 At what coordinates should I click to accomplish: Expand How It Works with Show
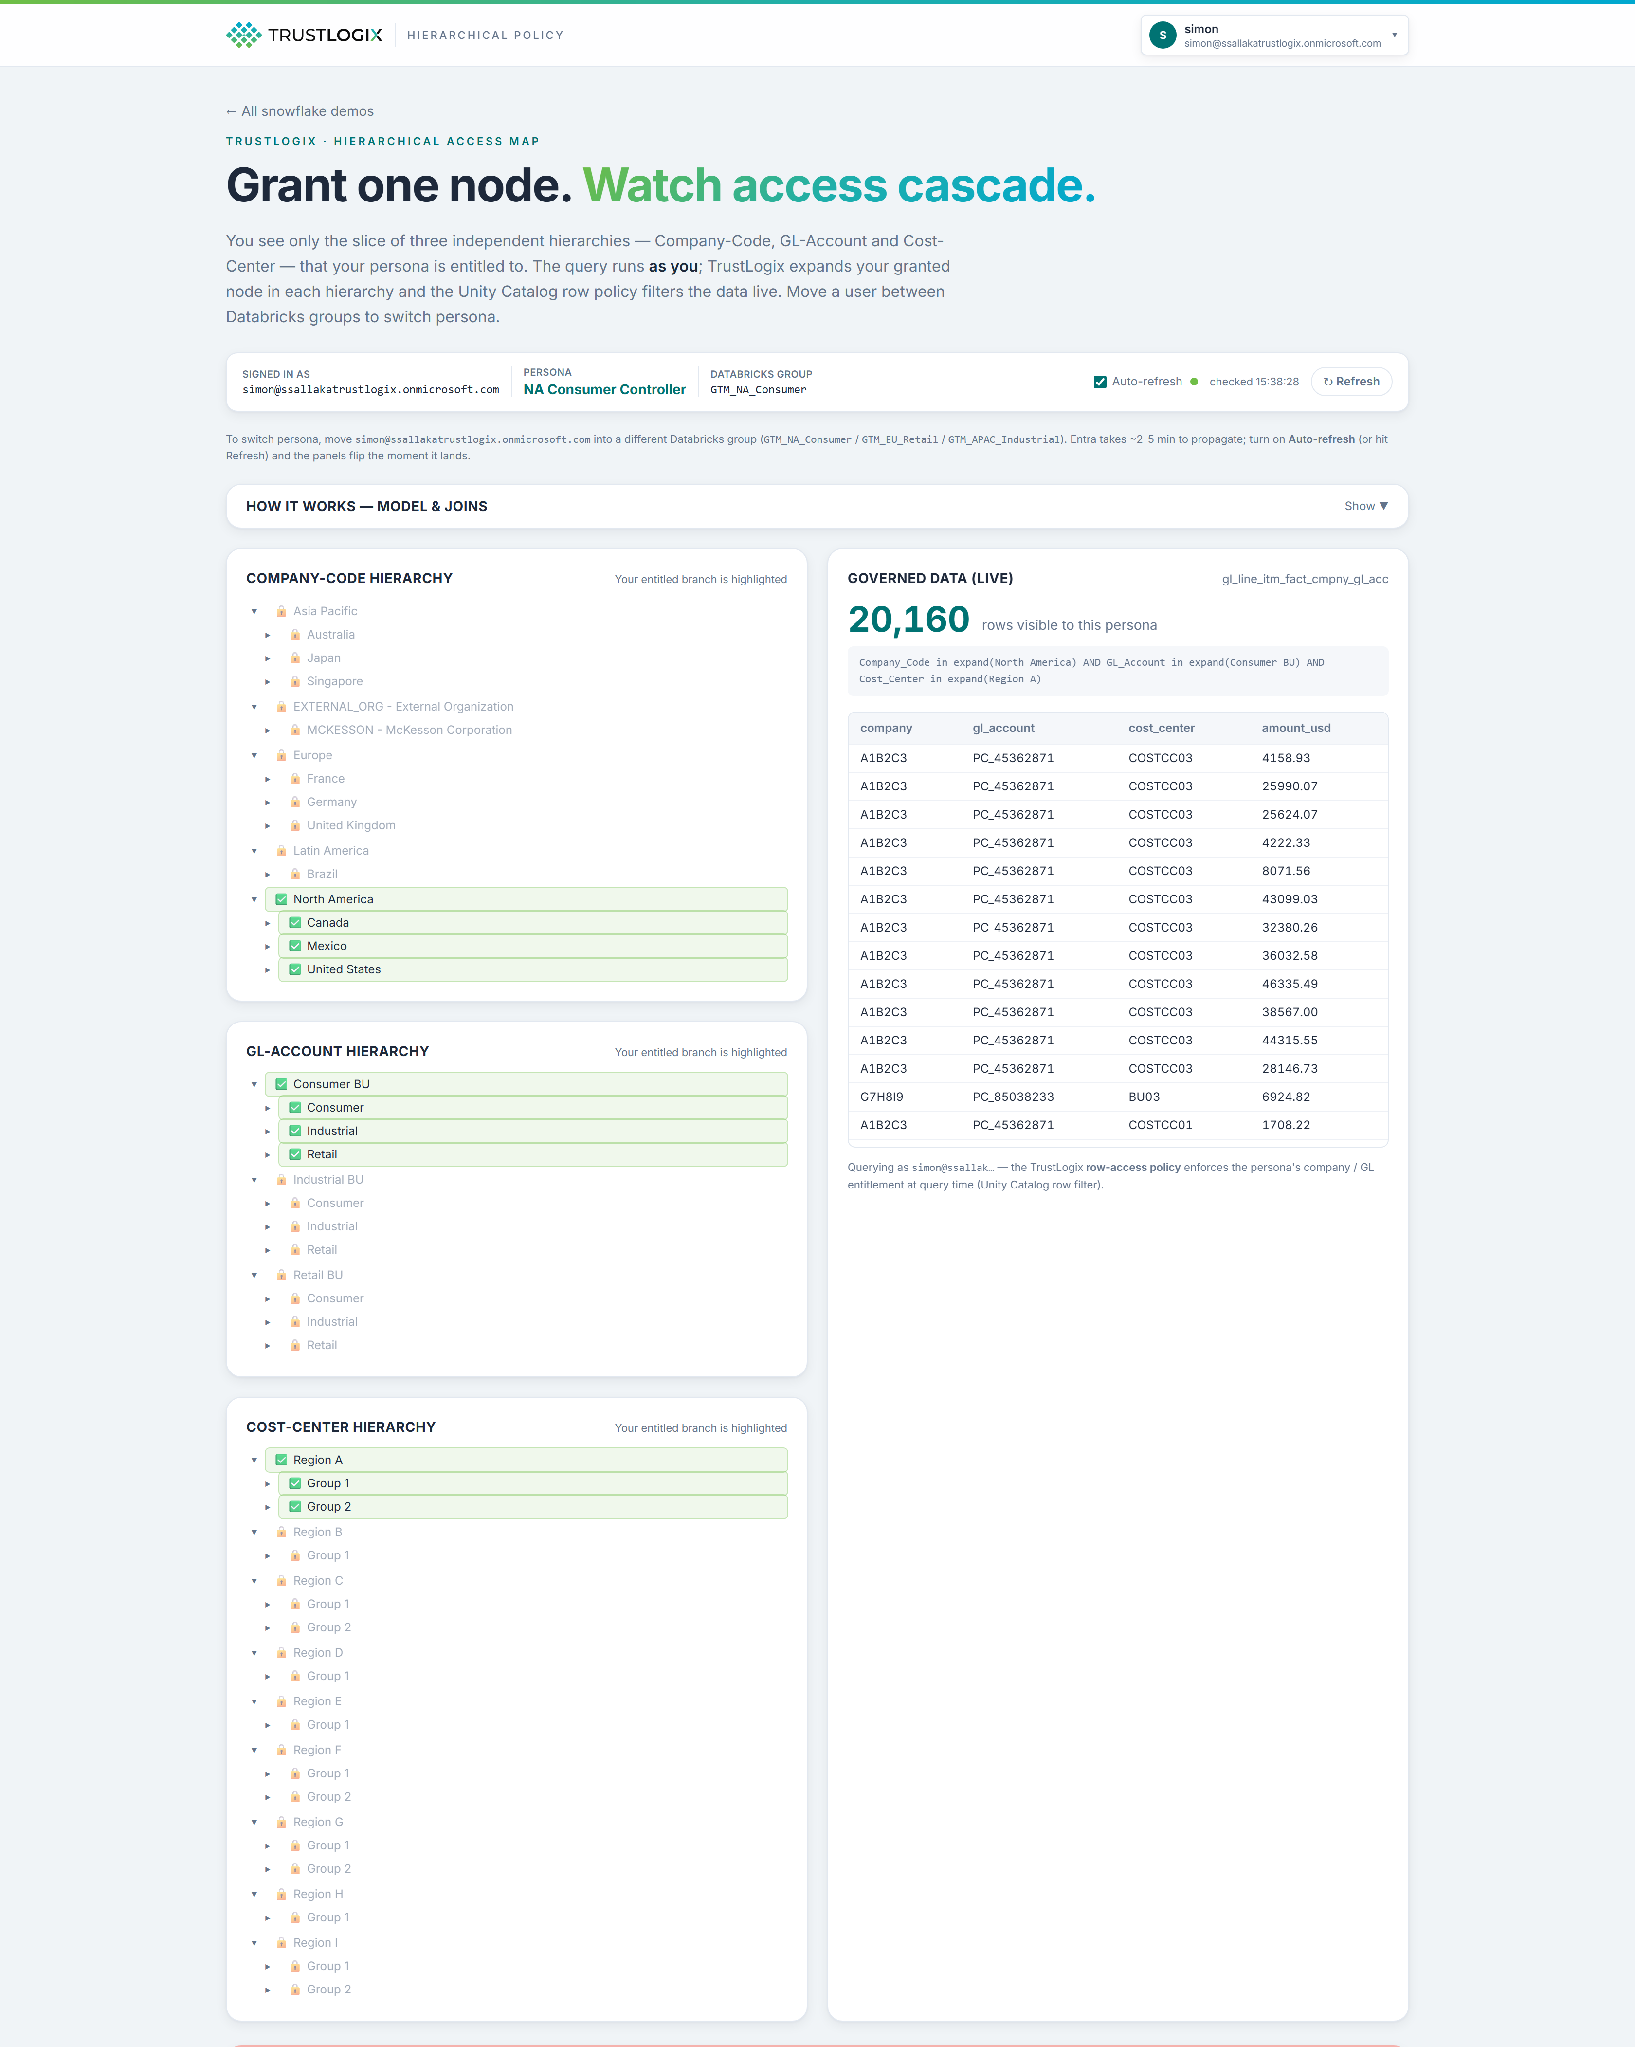point(1366,506)
